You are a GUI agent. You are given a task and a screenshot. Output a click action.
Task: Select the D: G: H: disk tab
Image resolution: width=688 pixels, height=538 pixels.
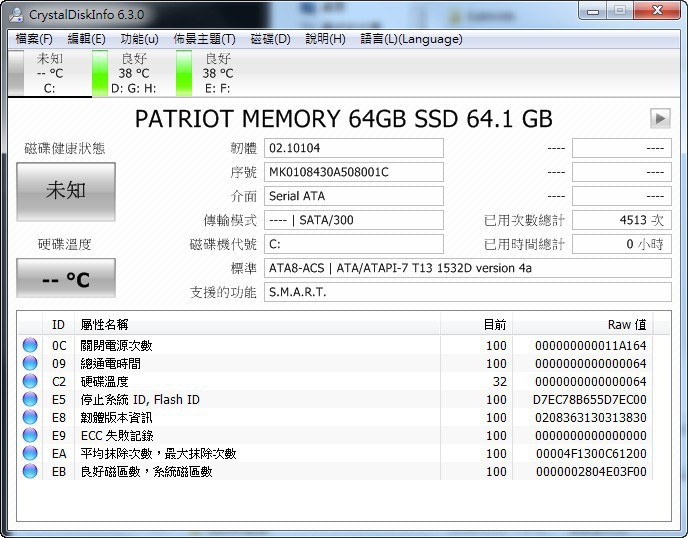point(133,73)
